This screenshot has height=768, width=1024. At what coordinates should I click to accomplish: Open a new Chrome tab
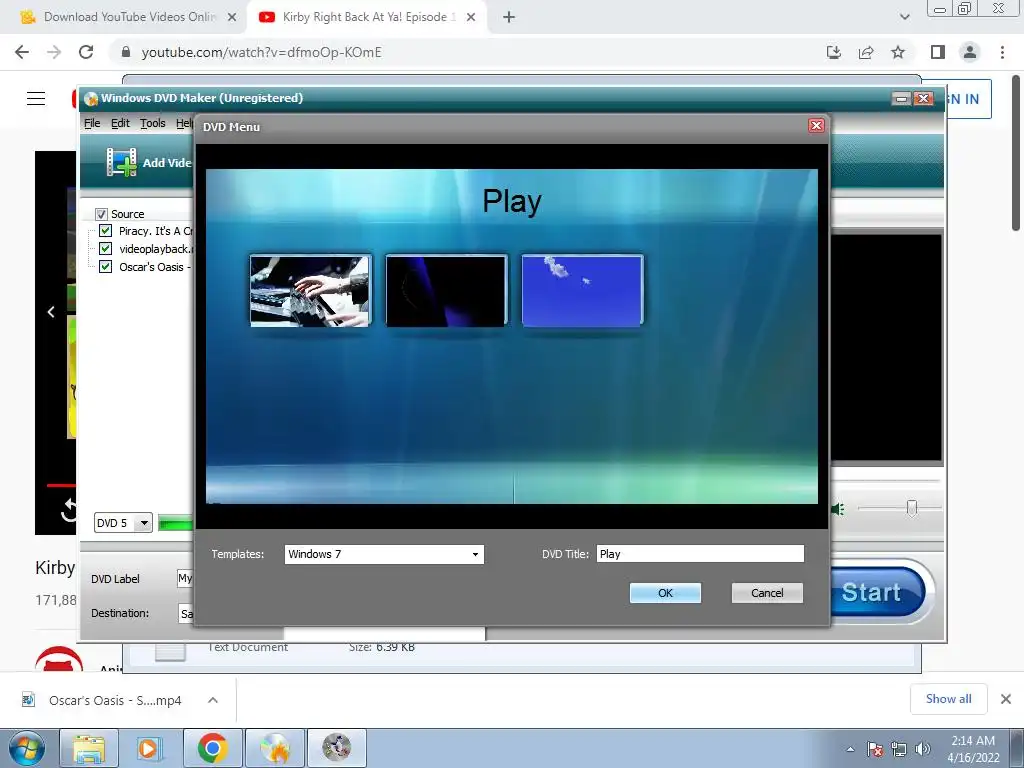coord(509,18)
